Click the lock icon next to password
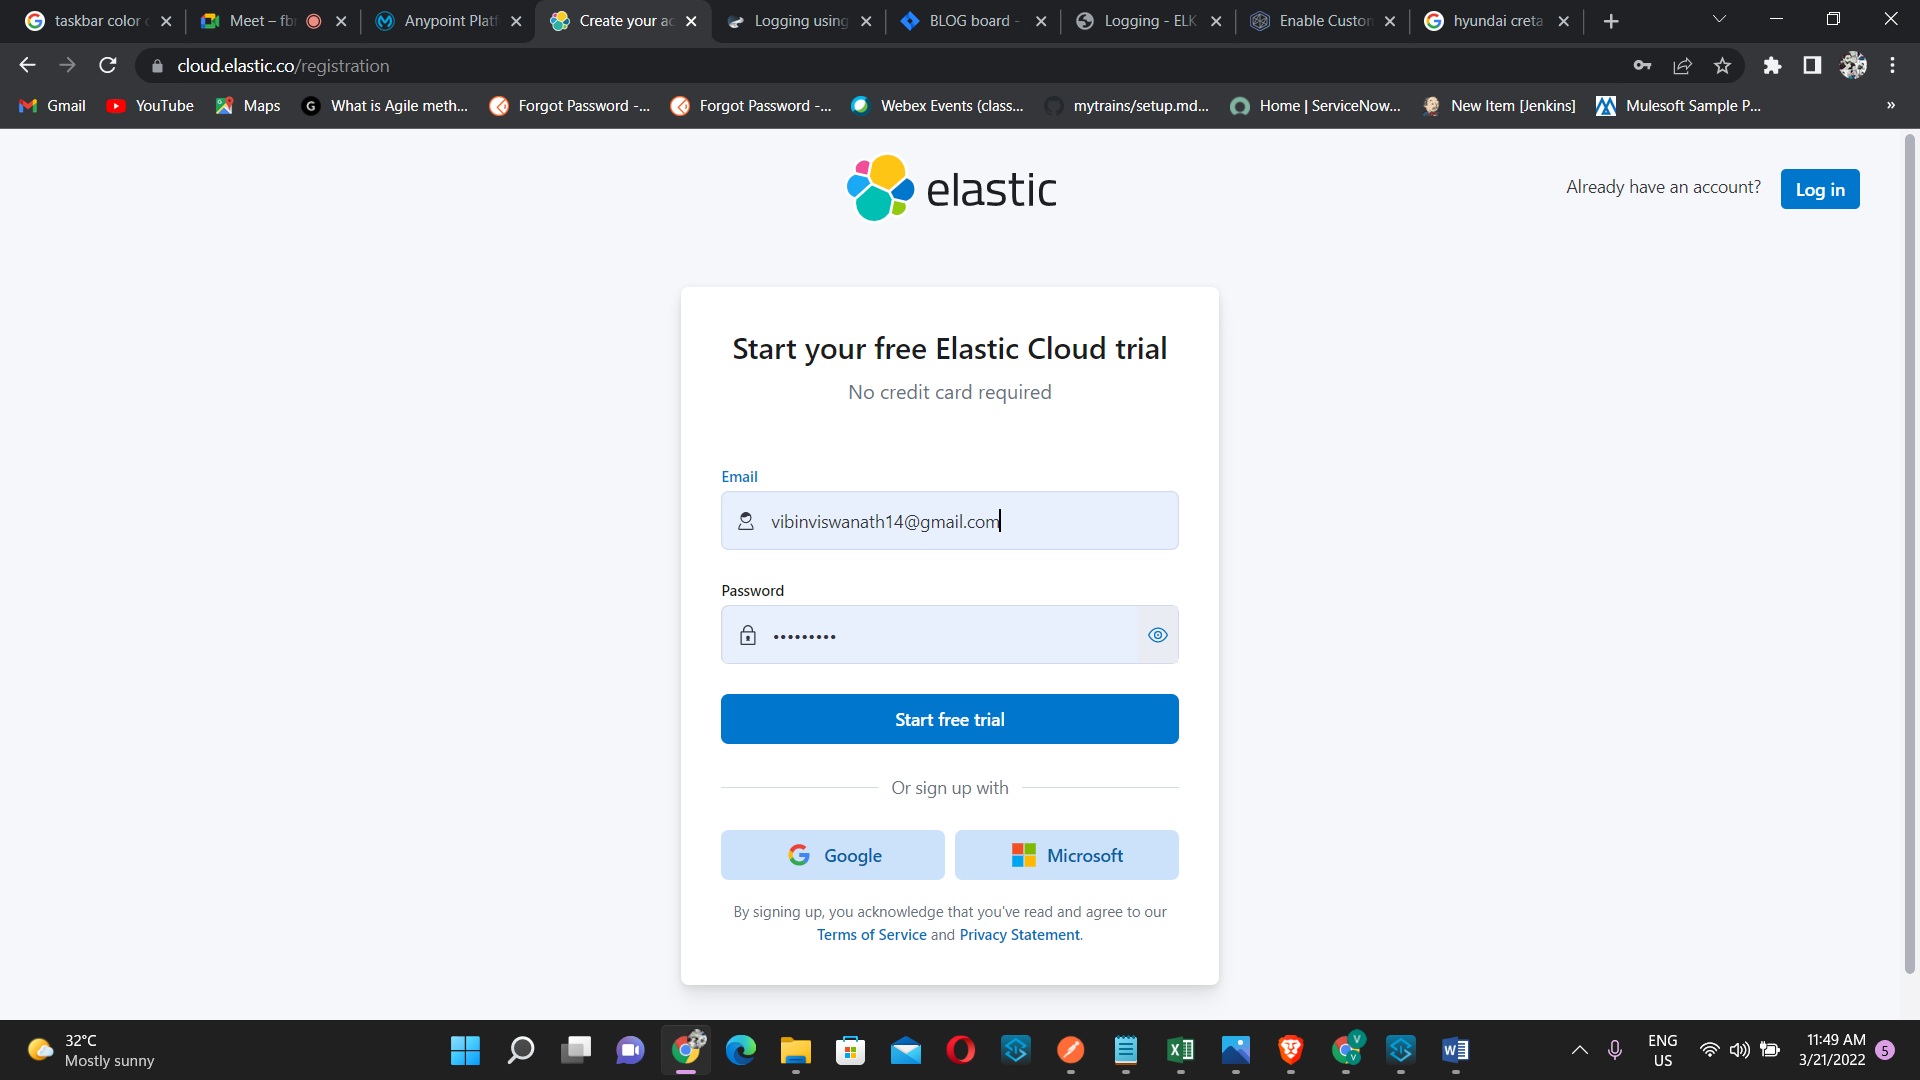Viewport: 1920px width, 1080px height. point(748,636)
